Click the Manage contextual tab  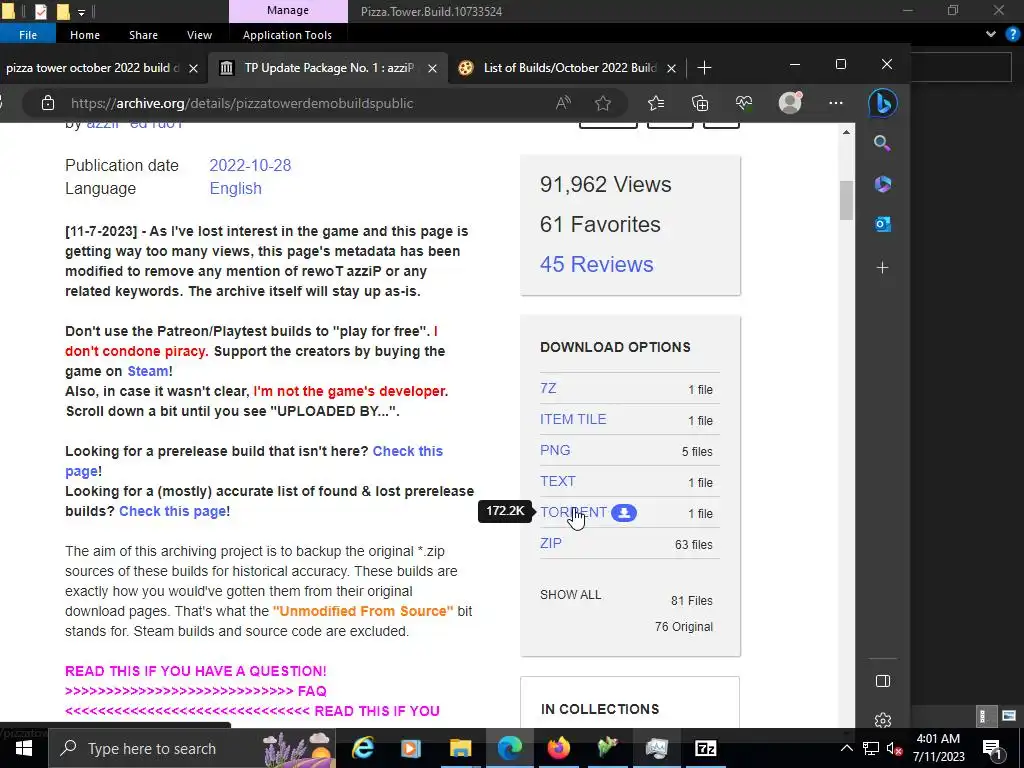288,10
